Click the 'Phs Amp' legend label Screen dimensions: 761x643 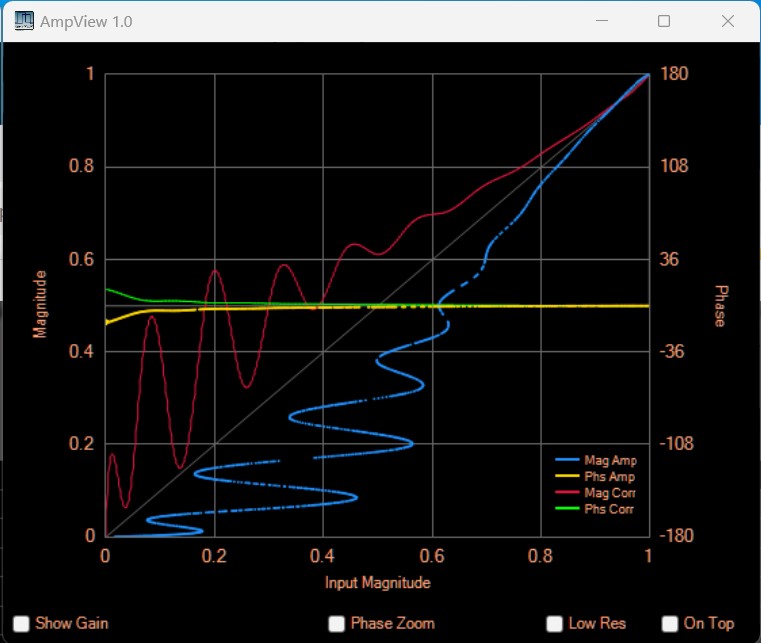610,477
